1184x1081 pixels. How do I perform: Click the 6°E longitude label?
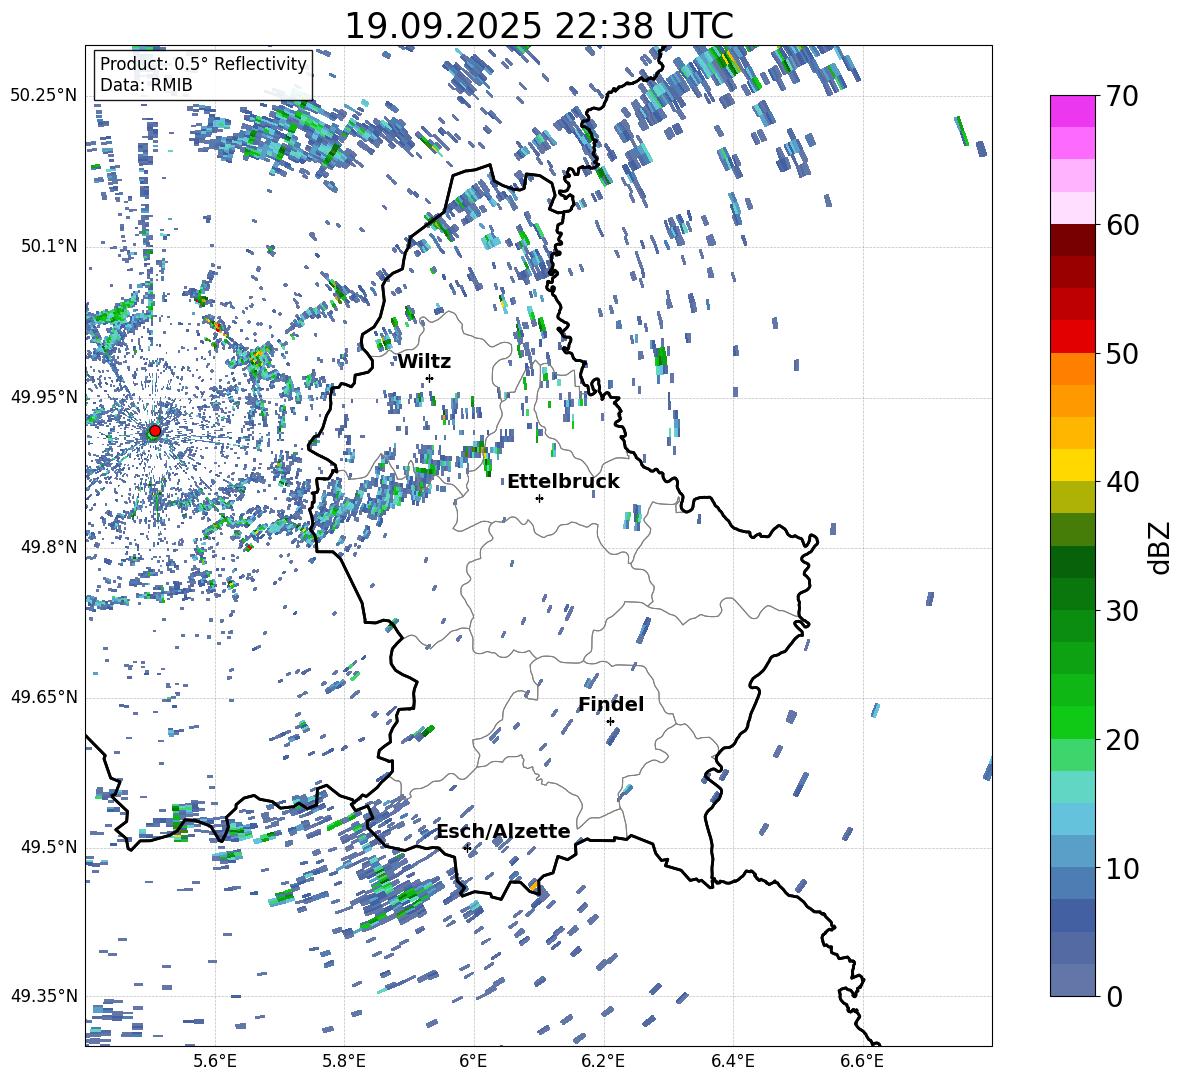click(473, 1061)
